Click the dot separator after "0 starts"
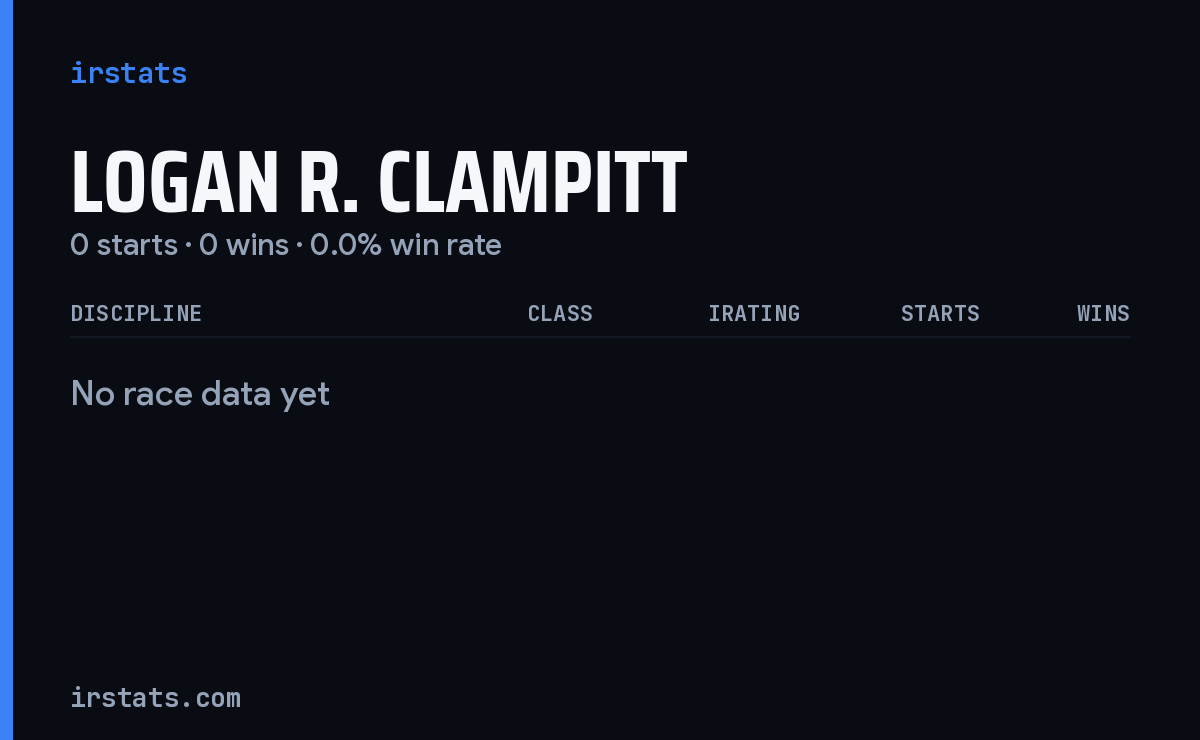This screenshot has width=1200, height=740. [188, 246]
